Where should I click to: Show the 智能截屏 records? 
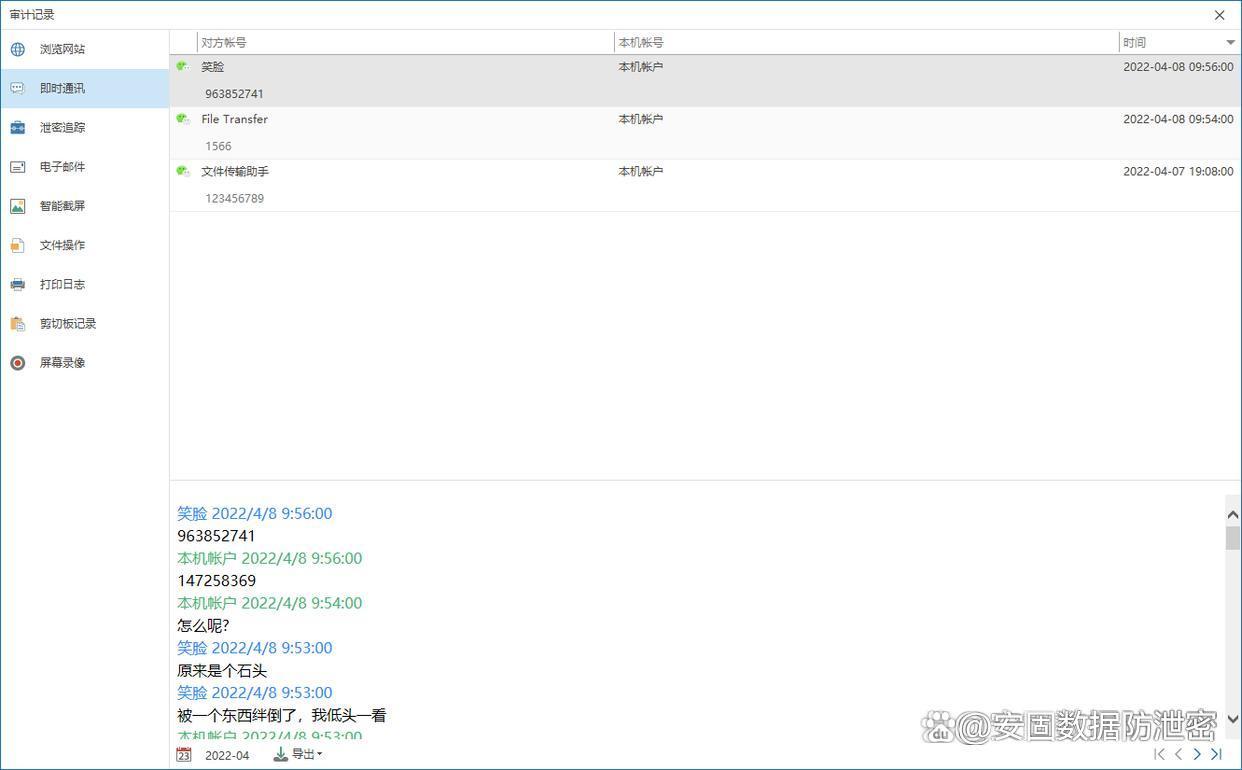click(x=85, y=206)
